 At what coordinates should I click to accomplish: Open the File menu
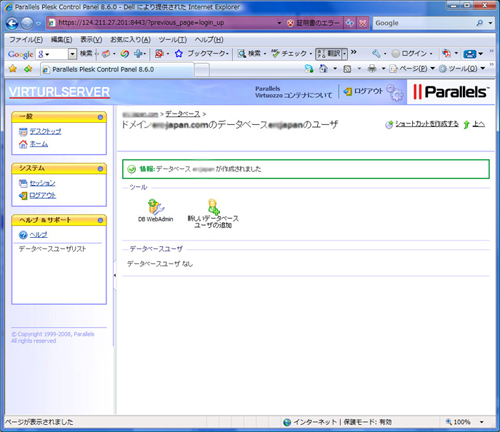click(26, 40)
